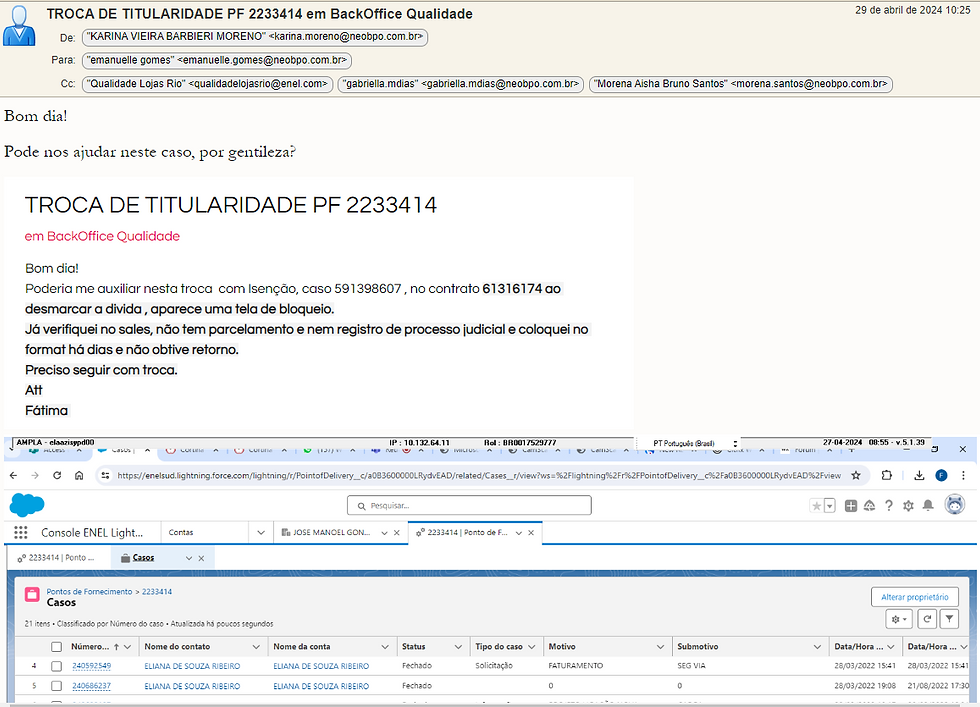Click the gabriella.mdias Cc chip

pos(461,84)
